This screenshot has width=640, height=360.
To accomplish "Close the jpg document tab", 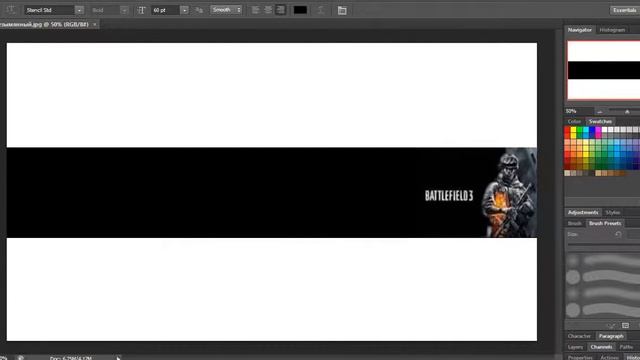I will (95, 24).
